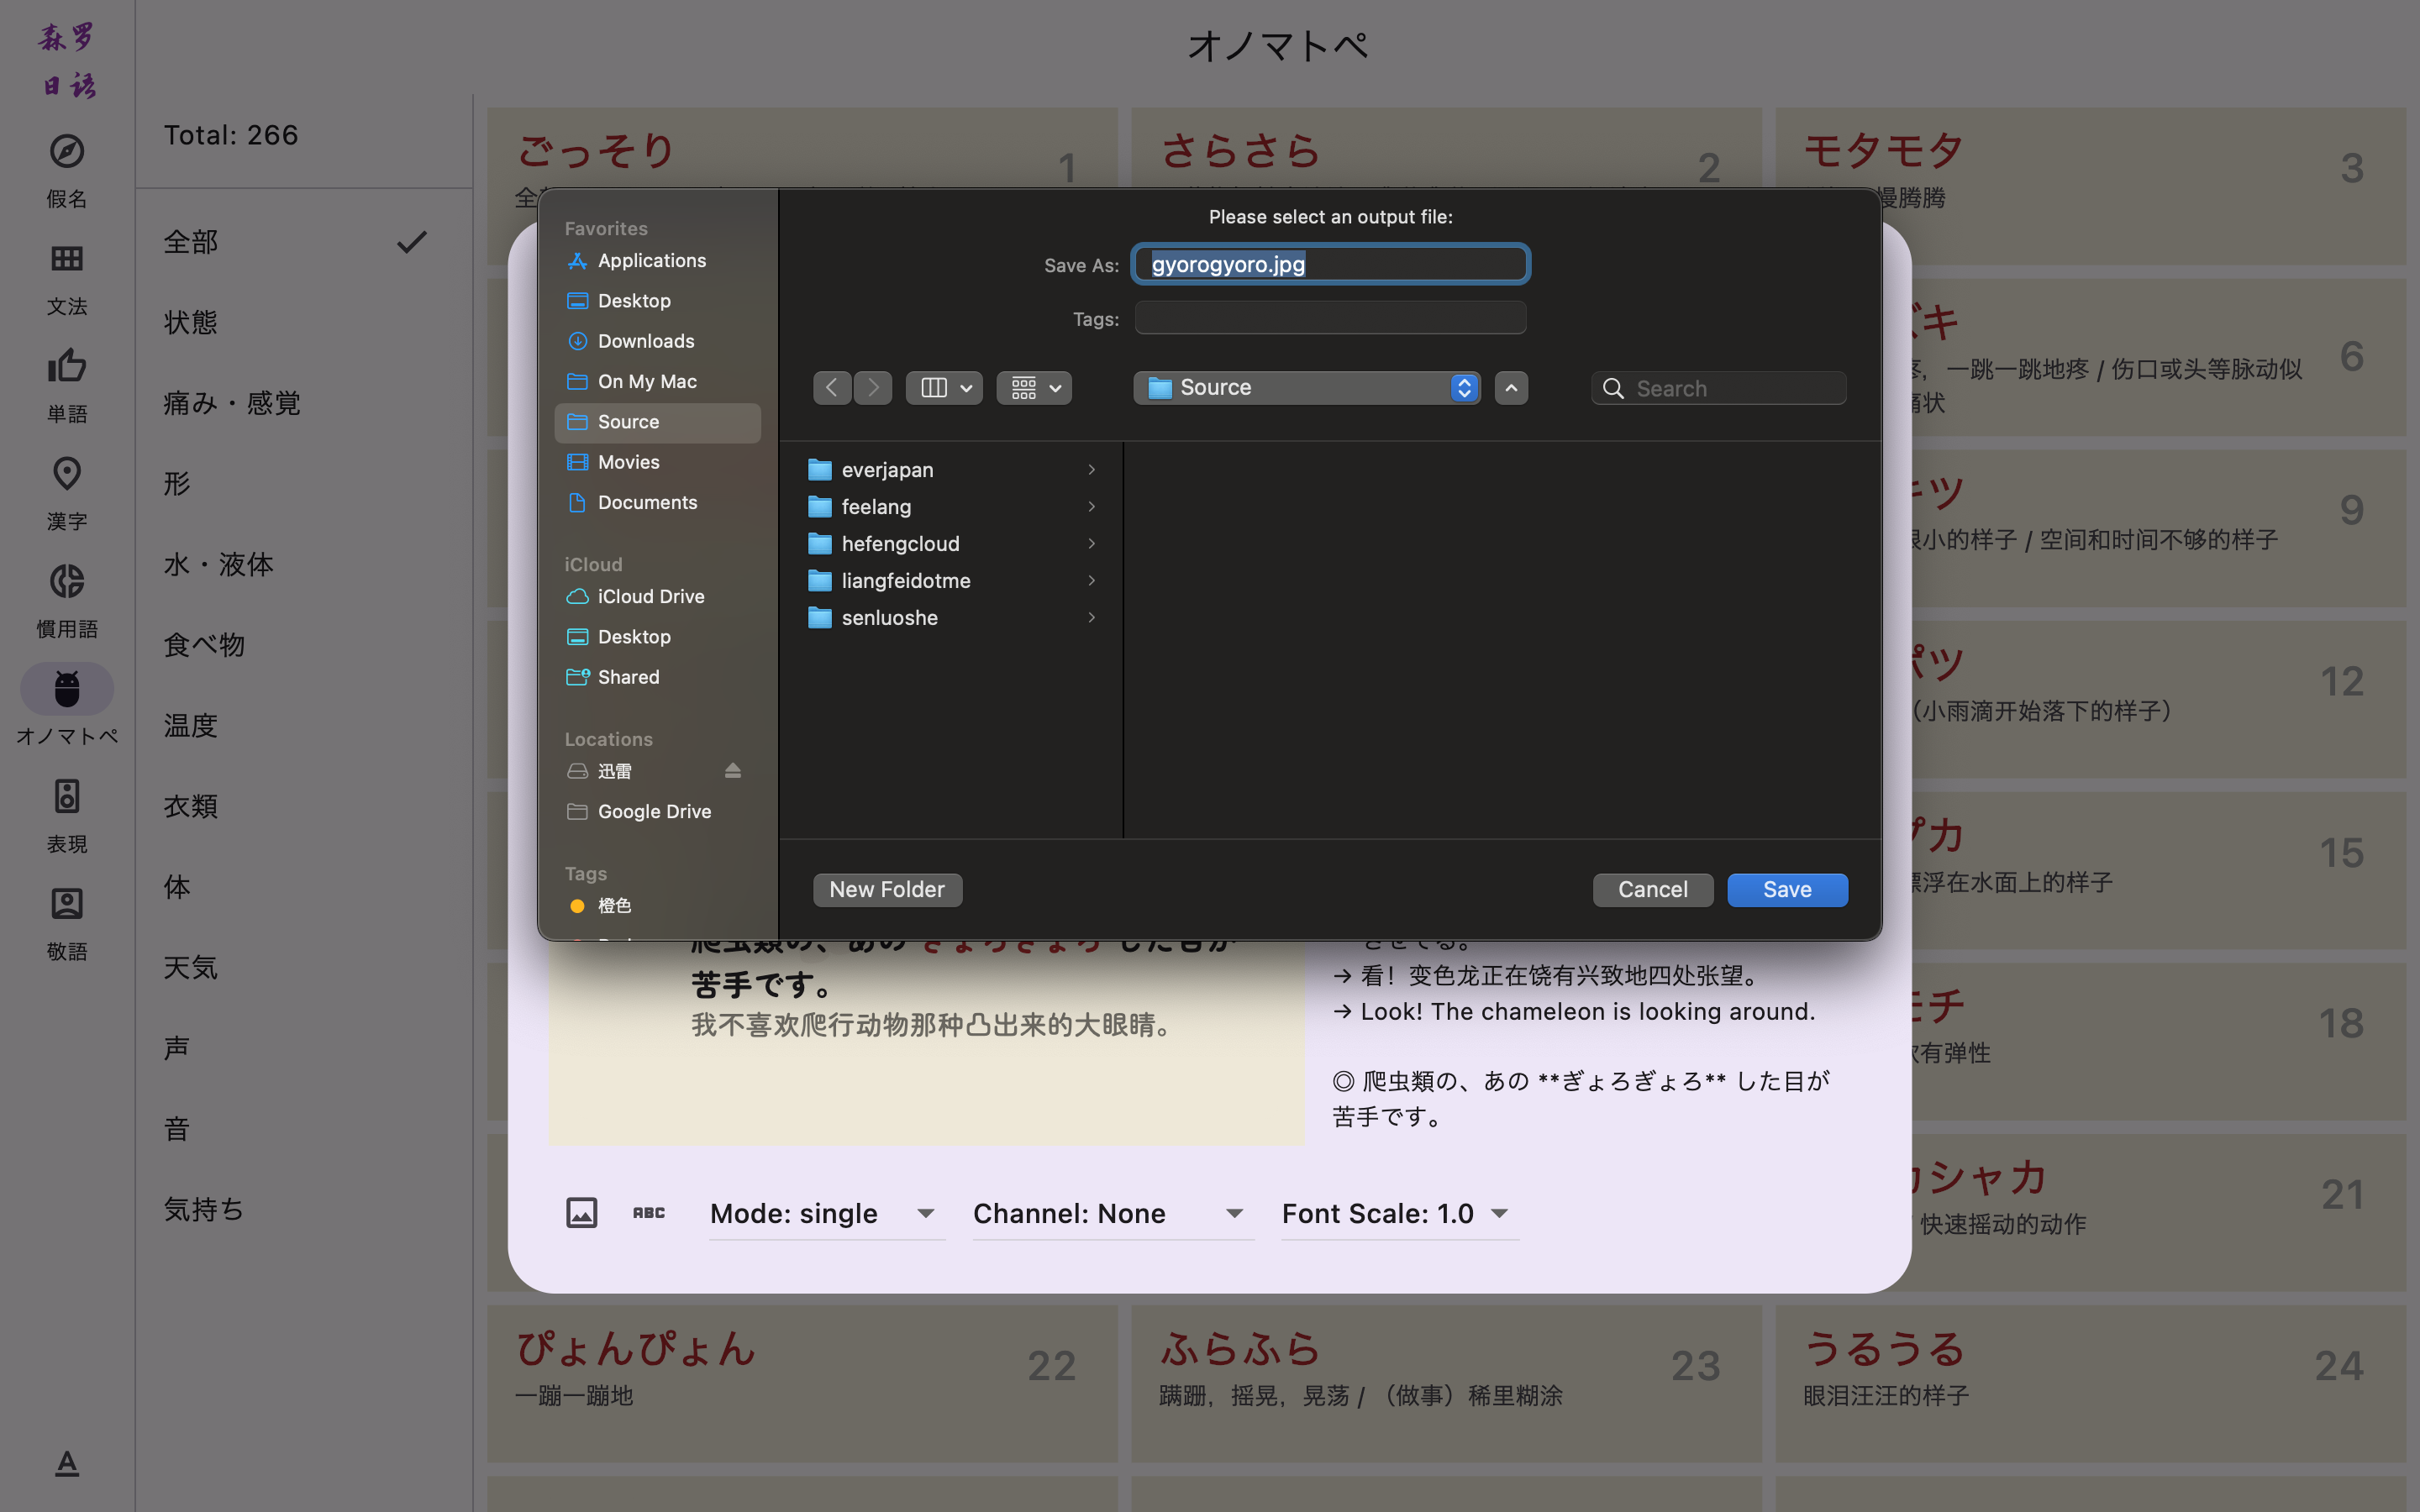
Task: Click the gyorogyoro.jpg filename input field
Action: [x=1331, y=265]
